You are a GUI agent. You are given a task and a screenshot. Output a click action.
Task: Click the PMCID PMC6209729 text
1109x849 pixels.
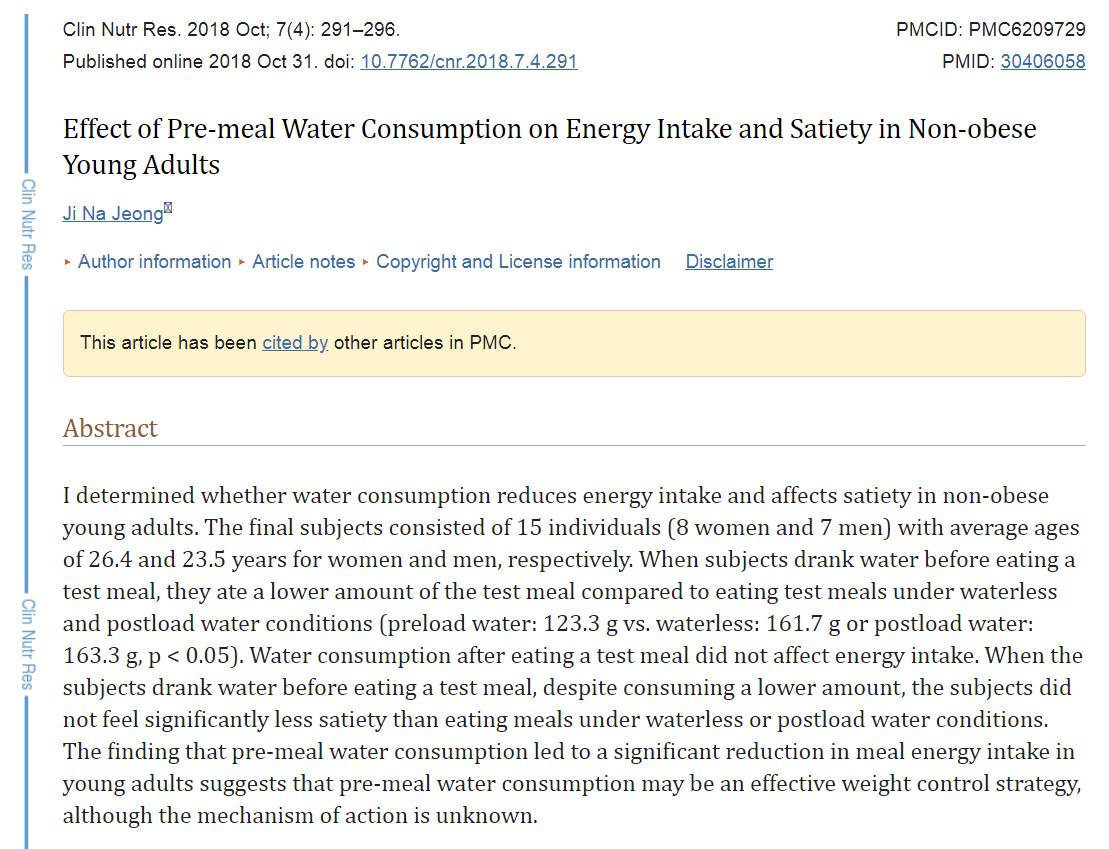[990, 30]
